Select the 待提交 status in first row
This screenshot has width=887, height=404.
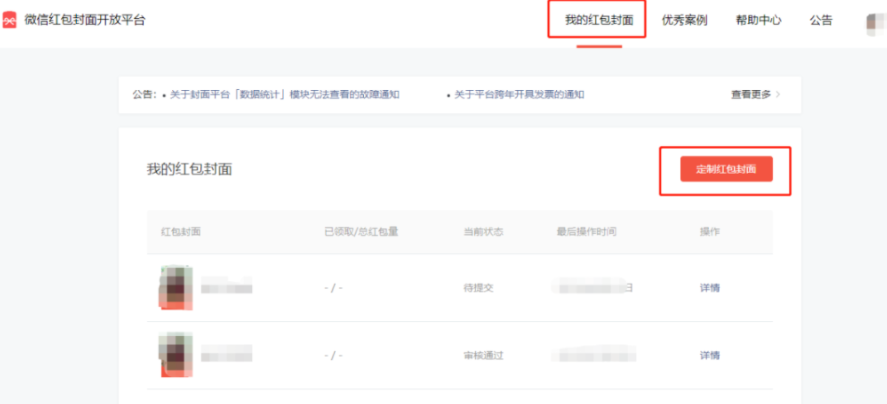click(x=477, y=288)
